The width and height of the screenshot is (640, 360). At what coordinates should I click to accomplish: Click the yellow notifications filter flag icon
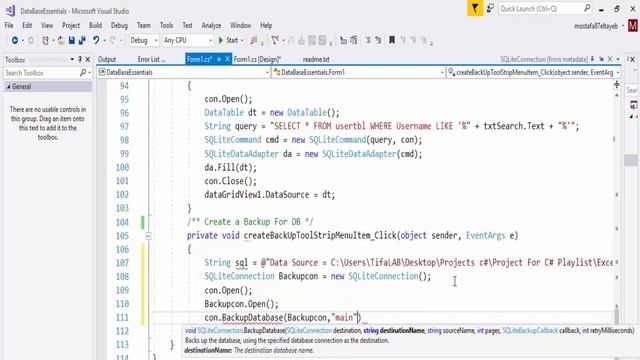(475, 8)
